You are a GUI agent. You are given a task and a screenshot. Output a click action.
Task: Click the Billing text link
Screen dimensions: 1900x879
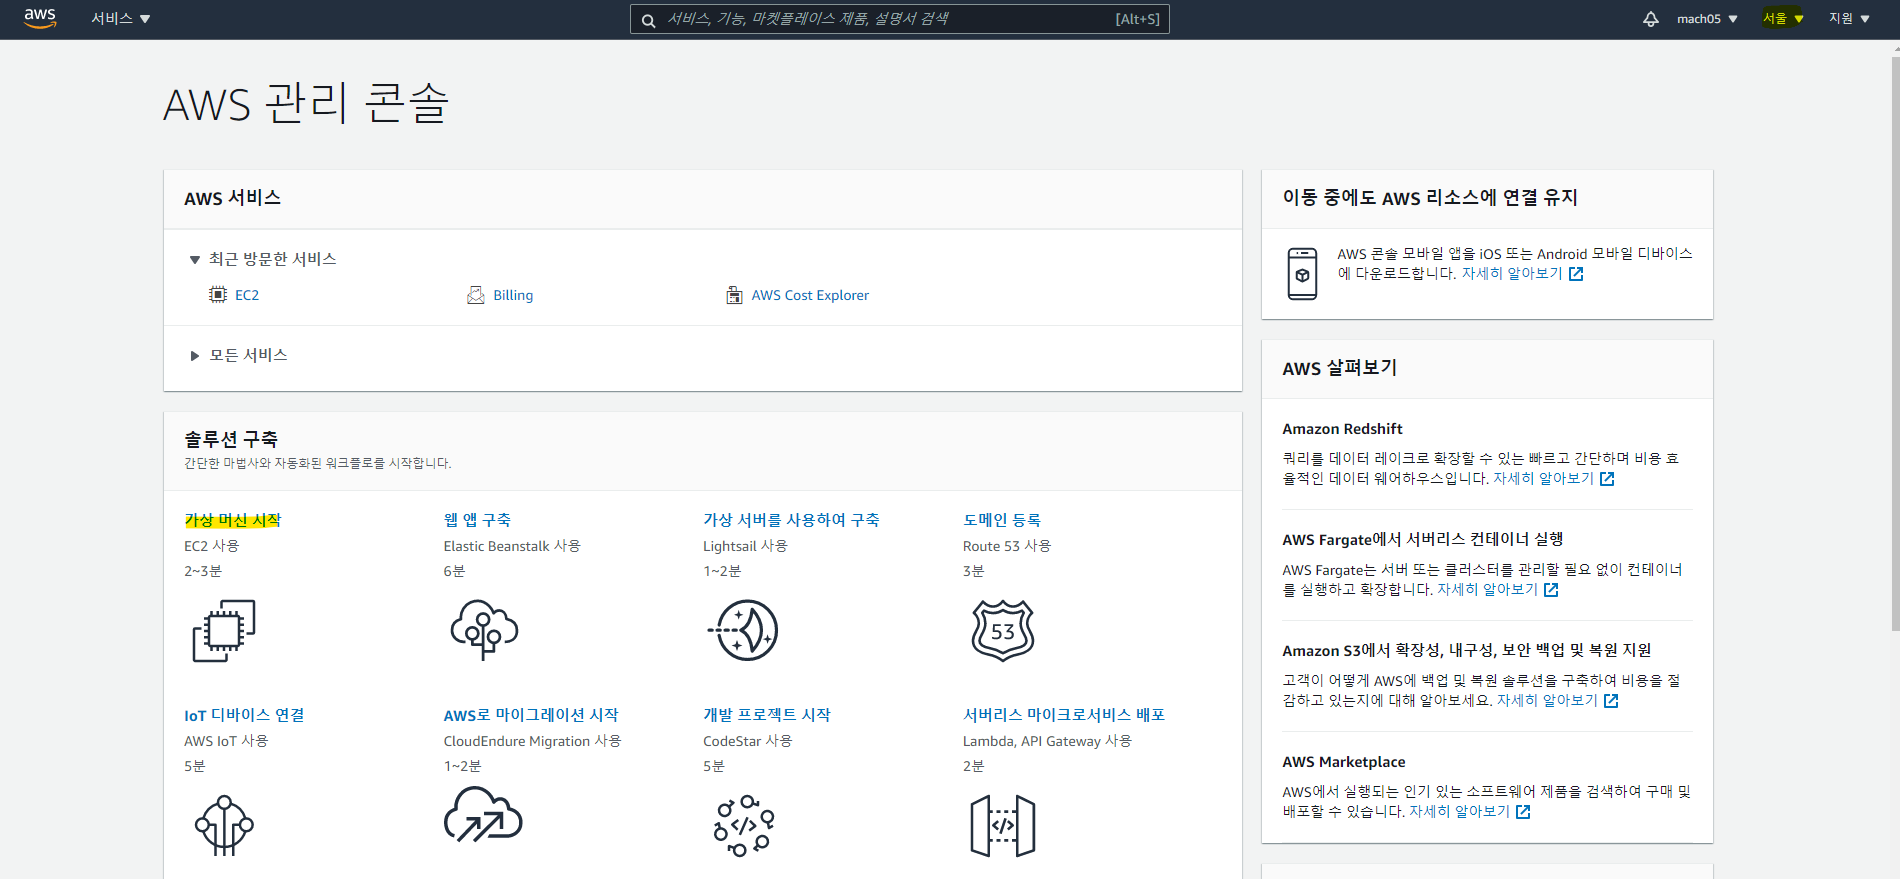tap(513, 295)
